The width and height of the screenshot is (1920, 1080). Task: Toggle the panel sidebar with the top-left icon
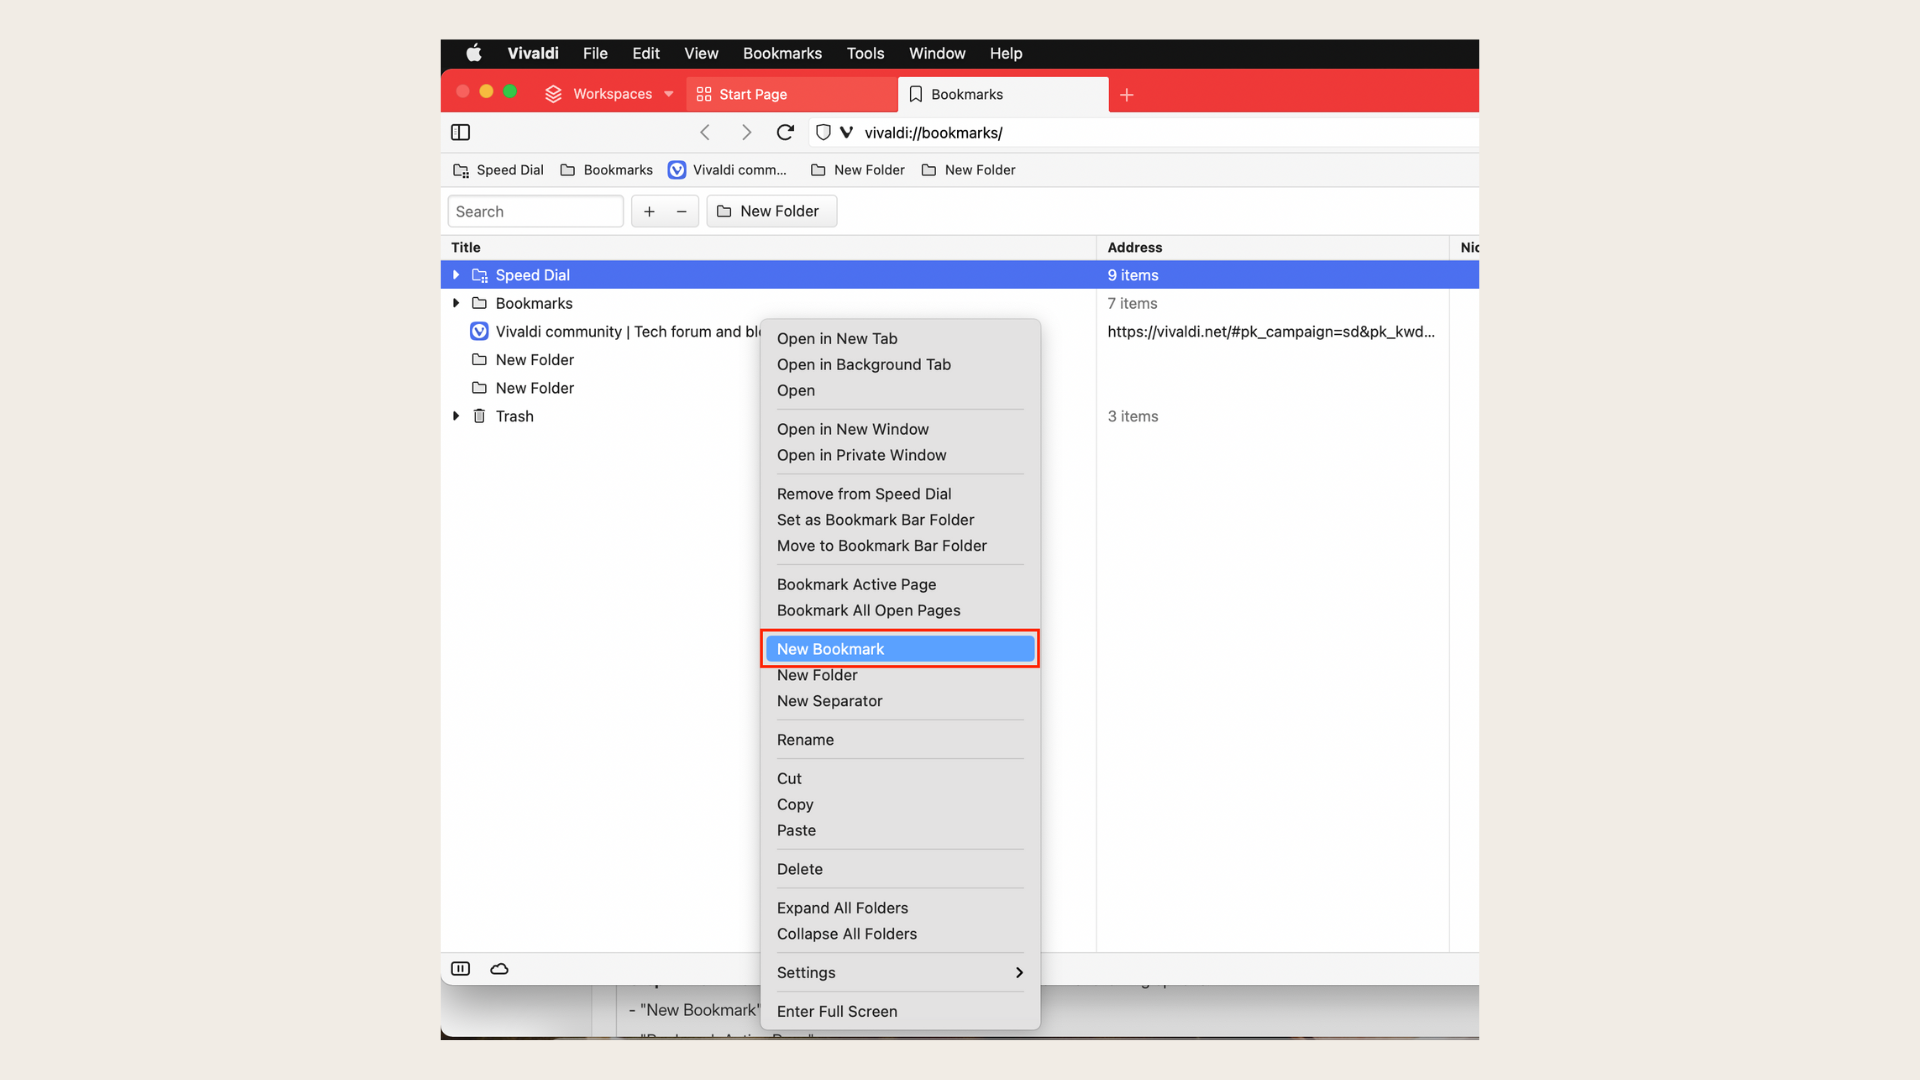point(460,132)
